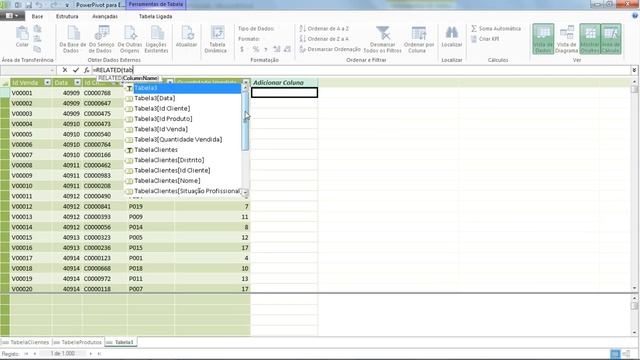The height and width of the screenshot is (360, 640).
Task: Switch to TabelaProdutos sheet tab
Action: pyautogui.click(x=78, y=342)
